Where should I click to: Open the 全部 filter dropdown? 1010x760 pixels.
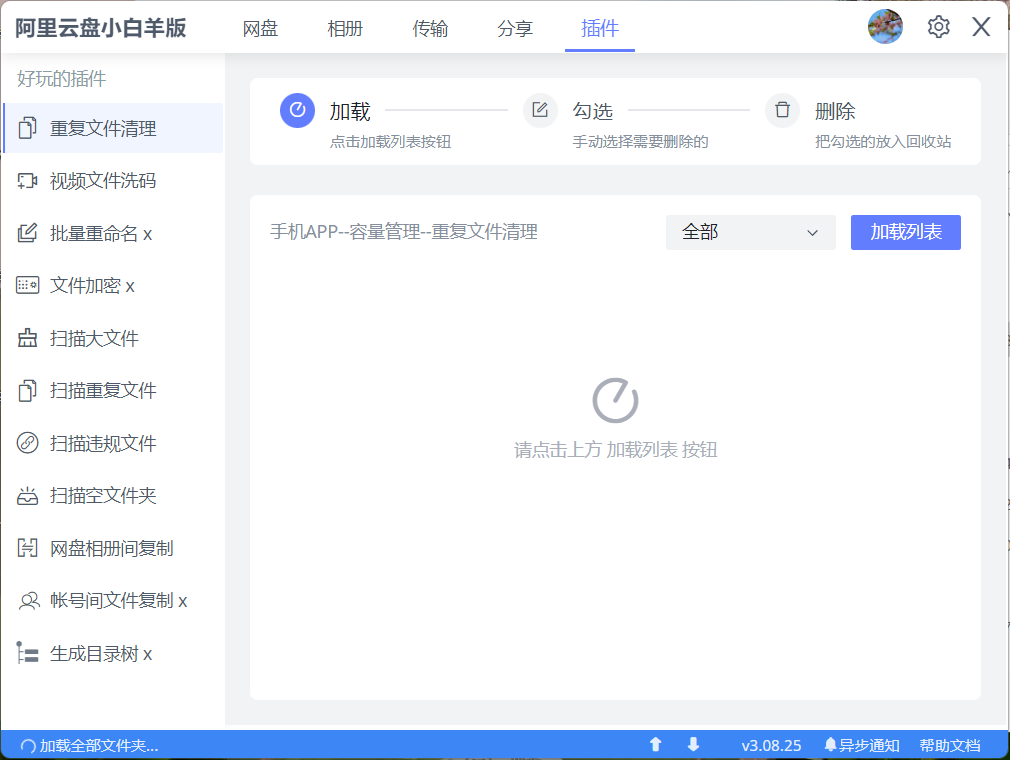750,233
